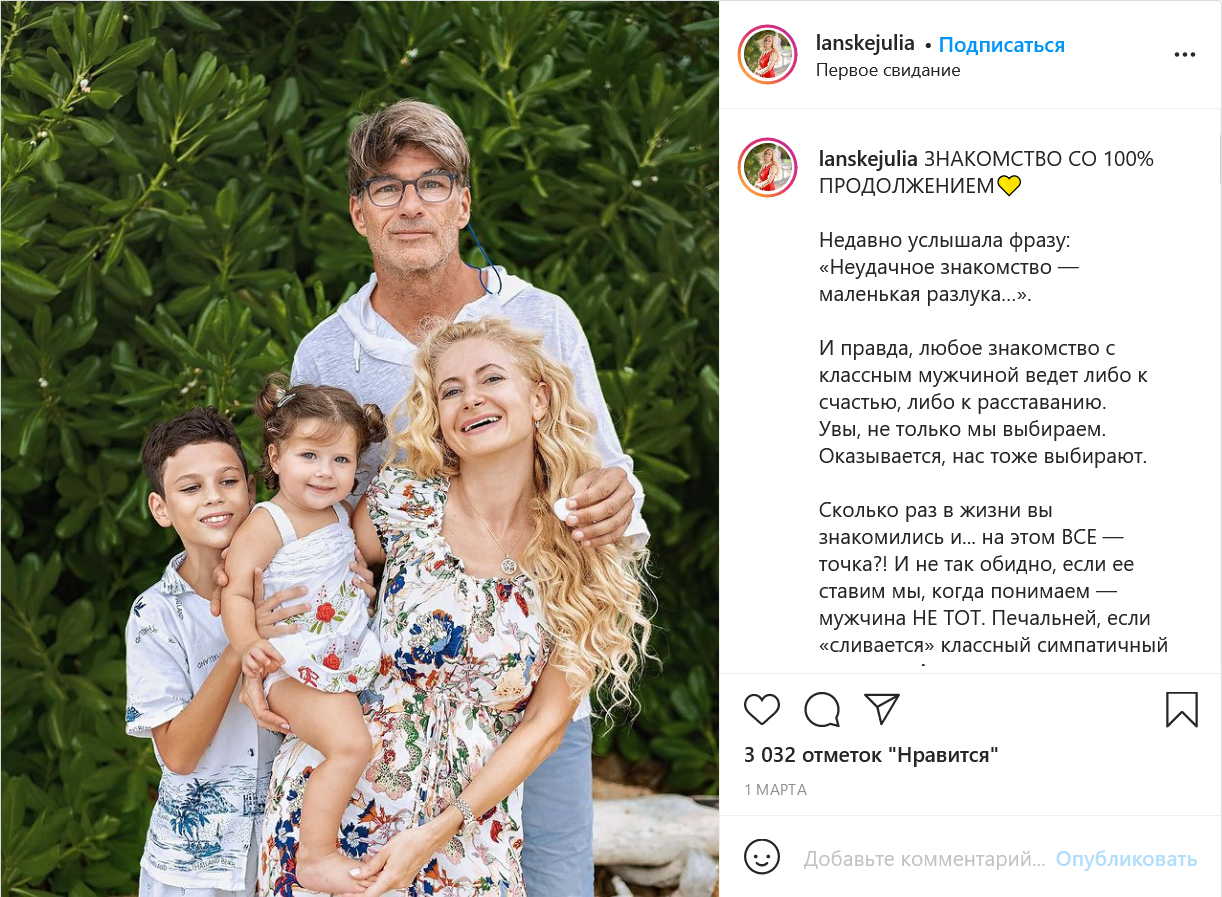Save post with bookmark icon
This screenshot has height=897, width=1222.
pyautogui.click(x=1182, y=709)
